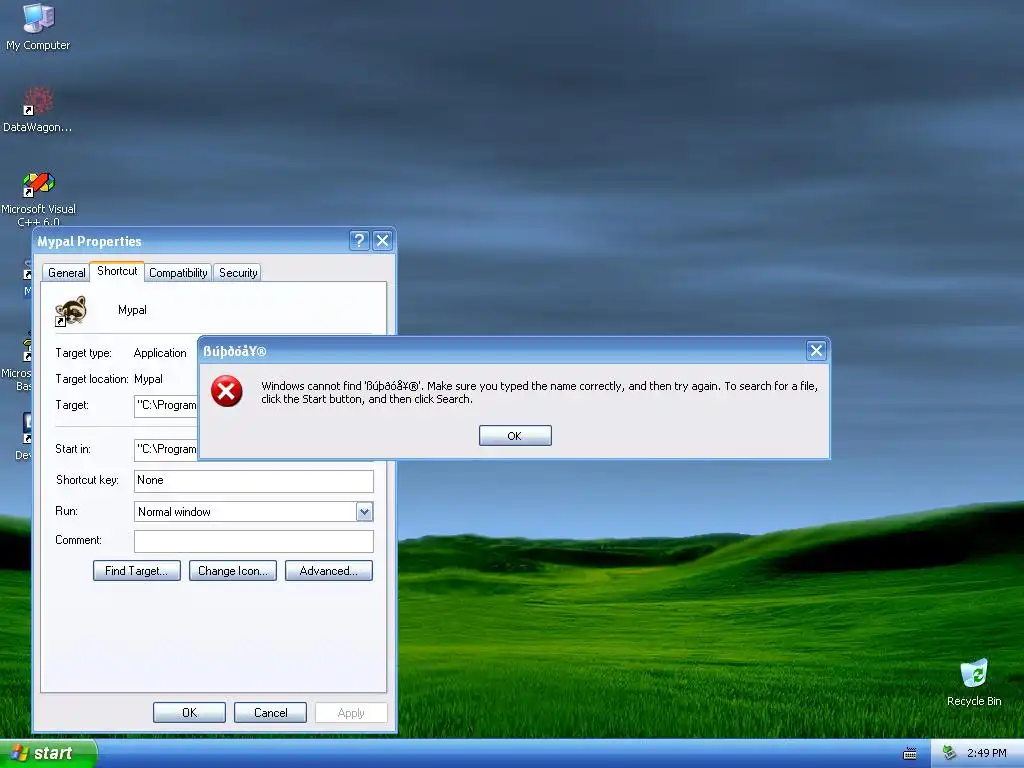Image resolution: width=1024 pixels, height=768 pixels.
Task: Click the Target path field
Action: coord(166,406)
